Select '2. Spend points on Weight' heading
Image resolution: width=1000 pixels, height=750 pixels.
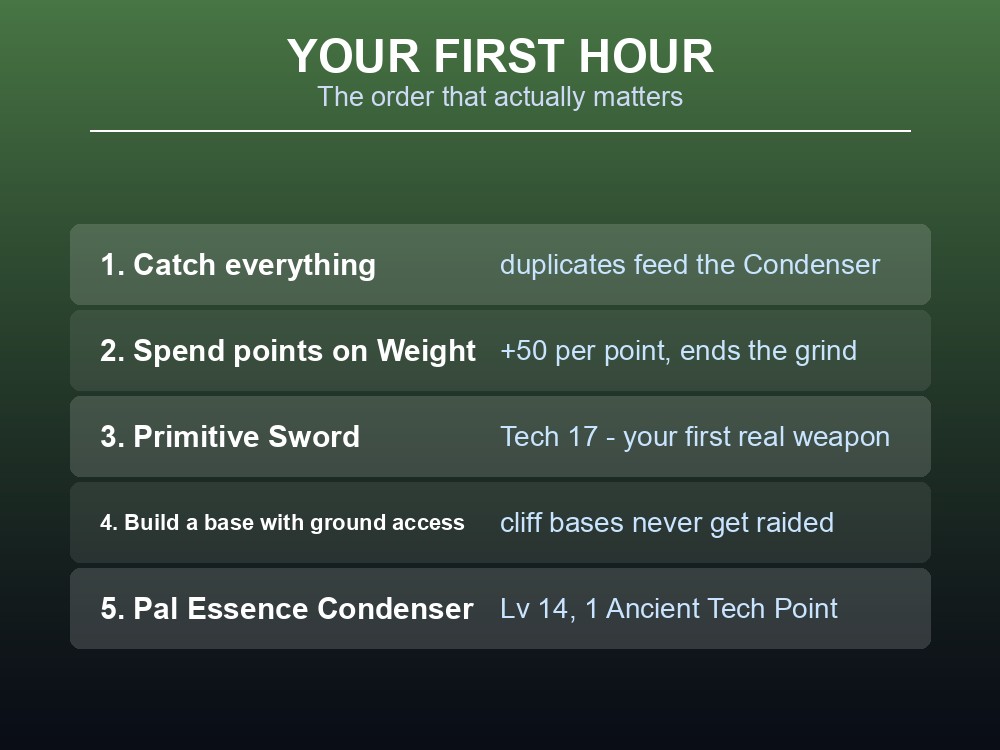tap(288, 351)
